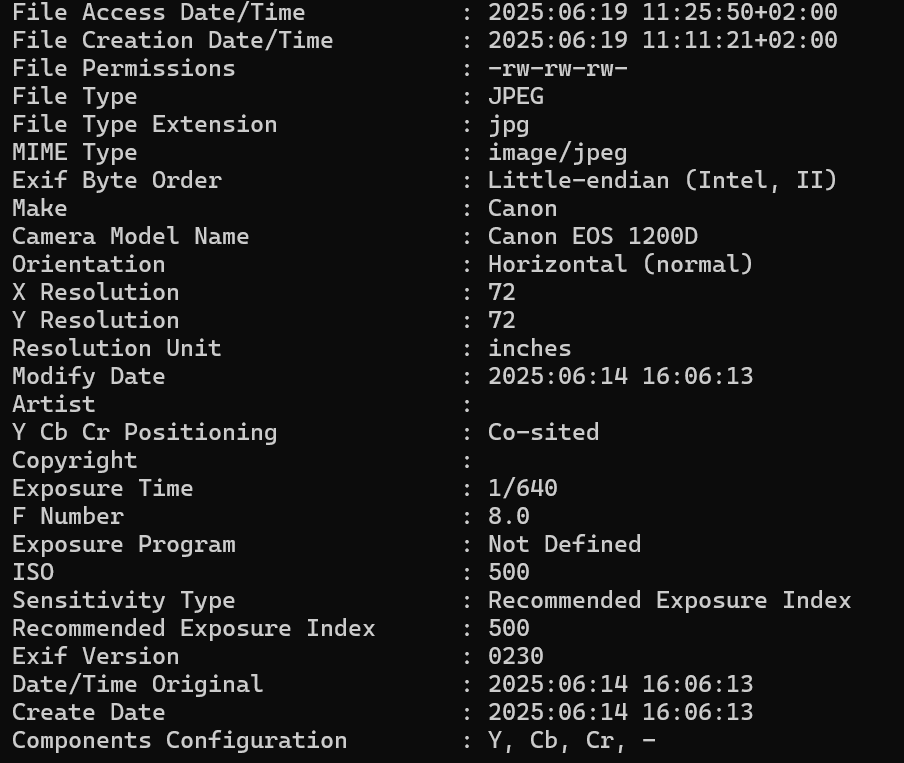Click the Date/Time Original timestamp value
904x763 pixels.
tap(620, 685)
